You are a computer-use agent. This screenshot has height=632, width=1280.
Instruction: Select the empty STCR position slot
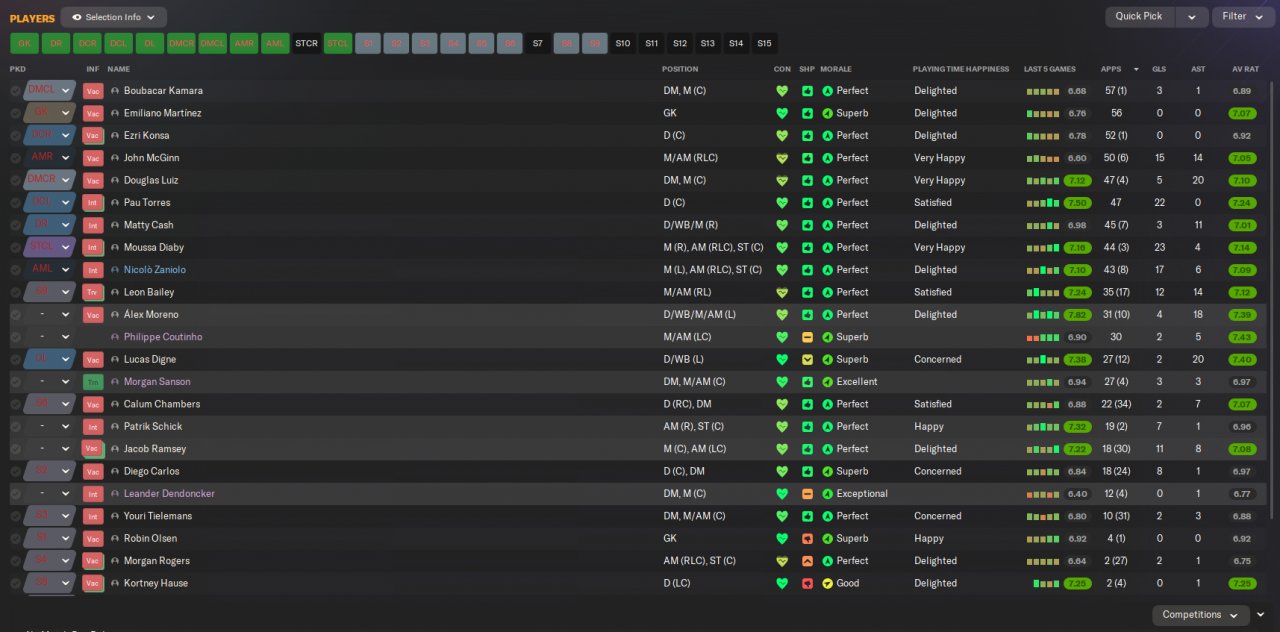[x=306, y=44]
